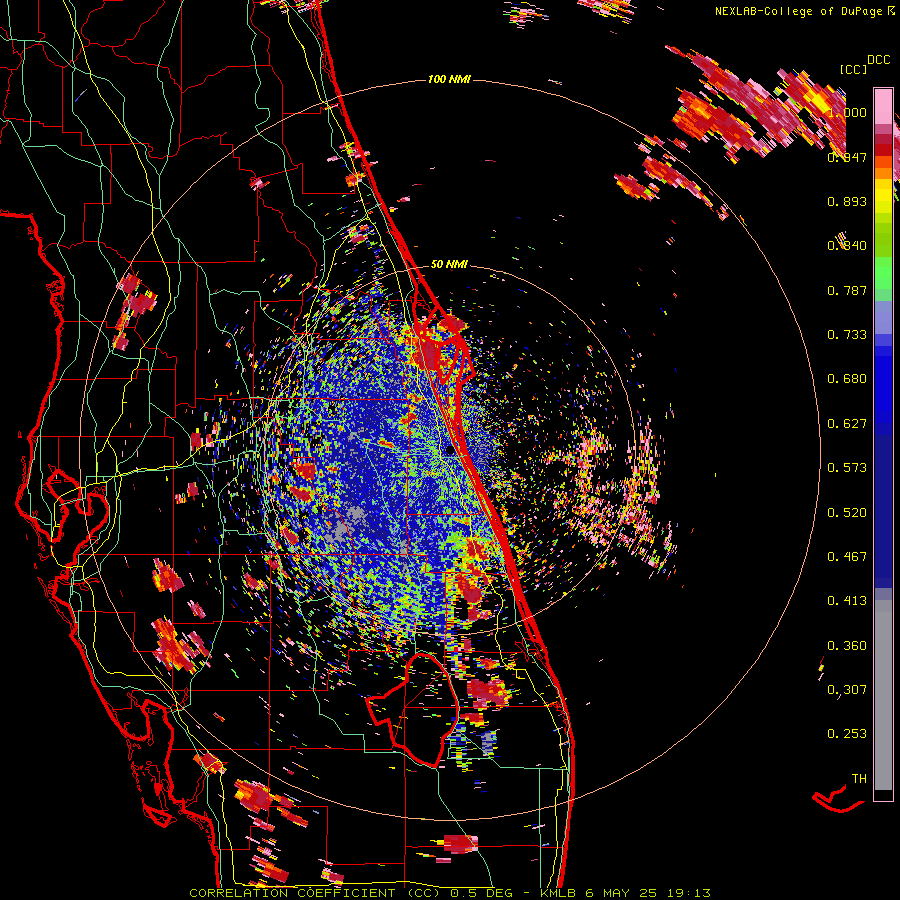This screenshot has height=900, width=900.
Task: Click the 0.253 scale value
Action: [x=847, y=734]
